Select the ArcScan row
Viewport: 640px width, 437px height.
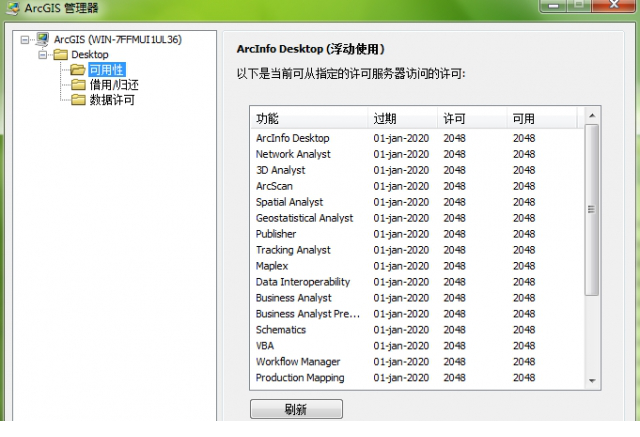pyautogui.click(x=417, y=186)
